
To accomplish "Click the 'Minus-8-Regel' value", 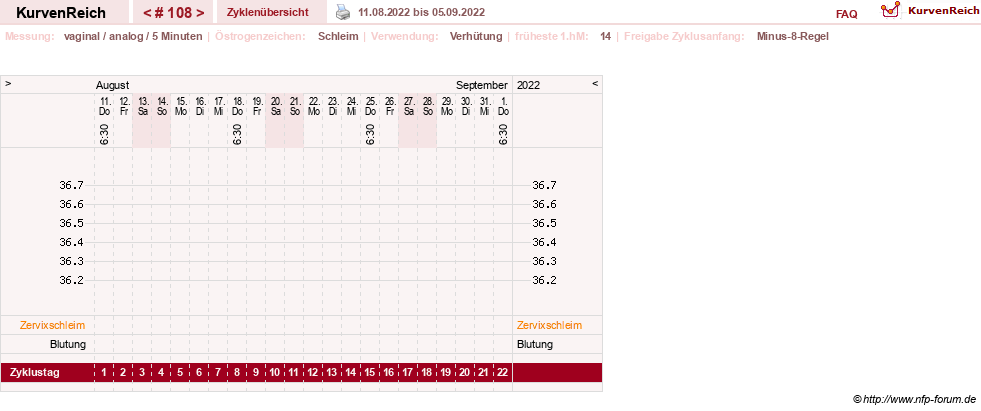I will pos(793,36).
